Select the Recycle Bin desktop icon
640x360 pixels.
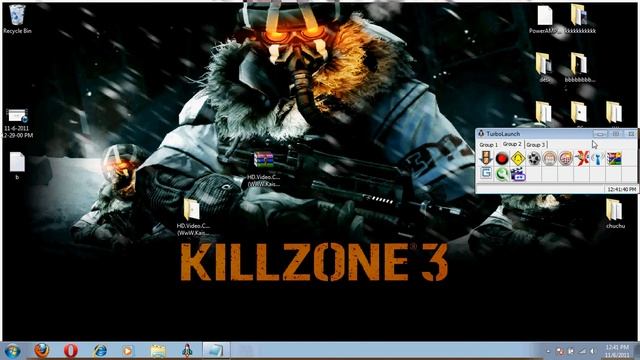[17, 19]
